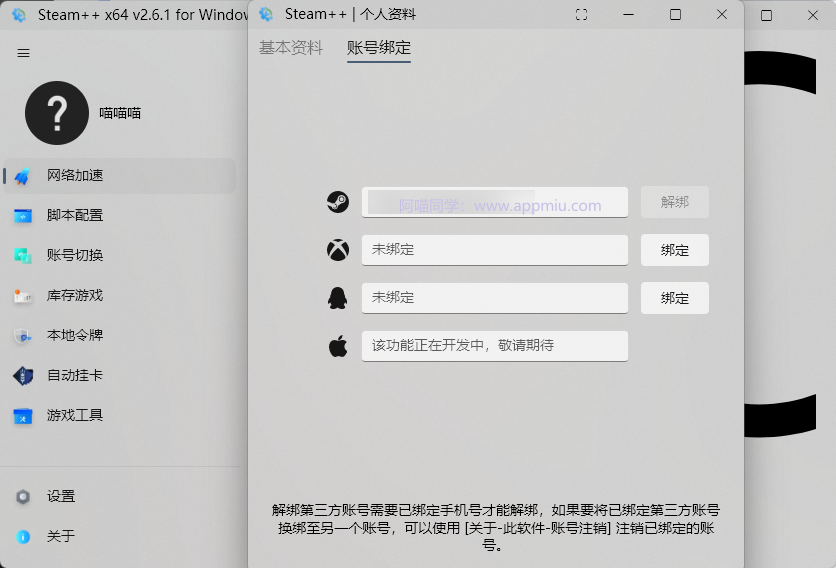Click the Apple logo icon

pyautogui.click(x=338, y=346)
